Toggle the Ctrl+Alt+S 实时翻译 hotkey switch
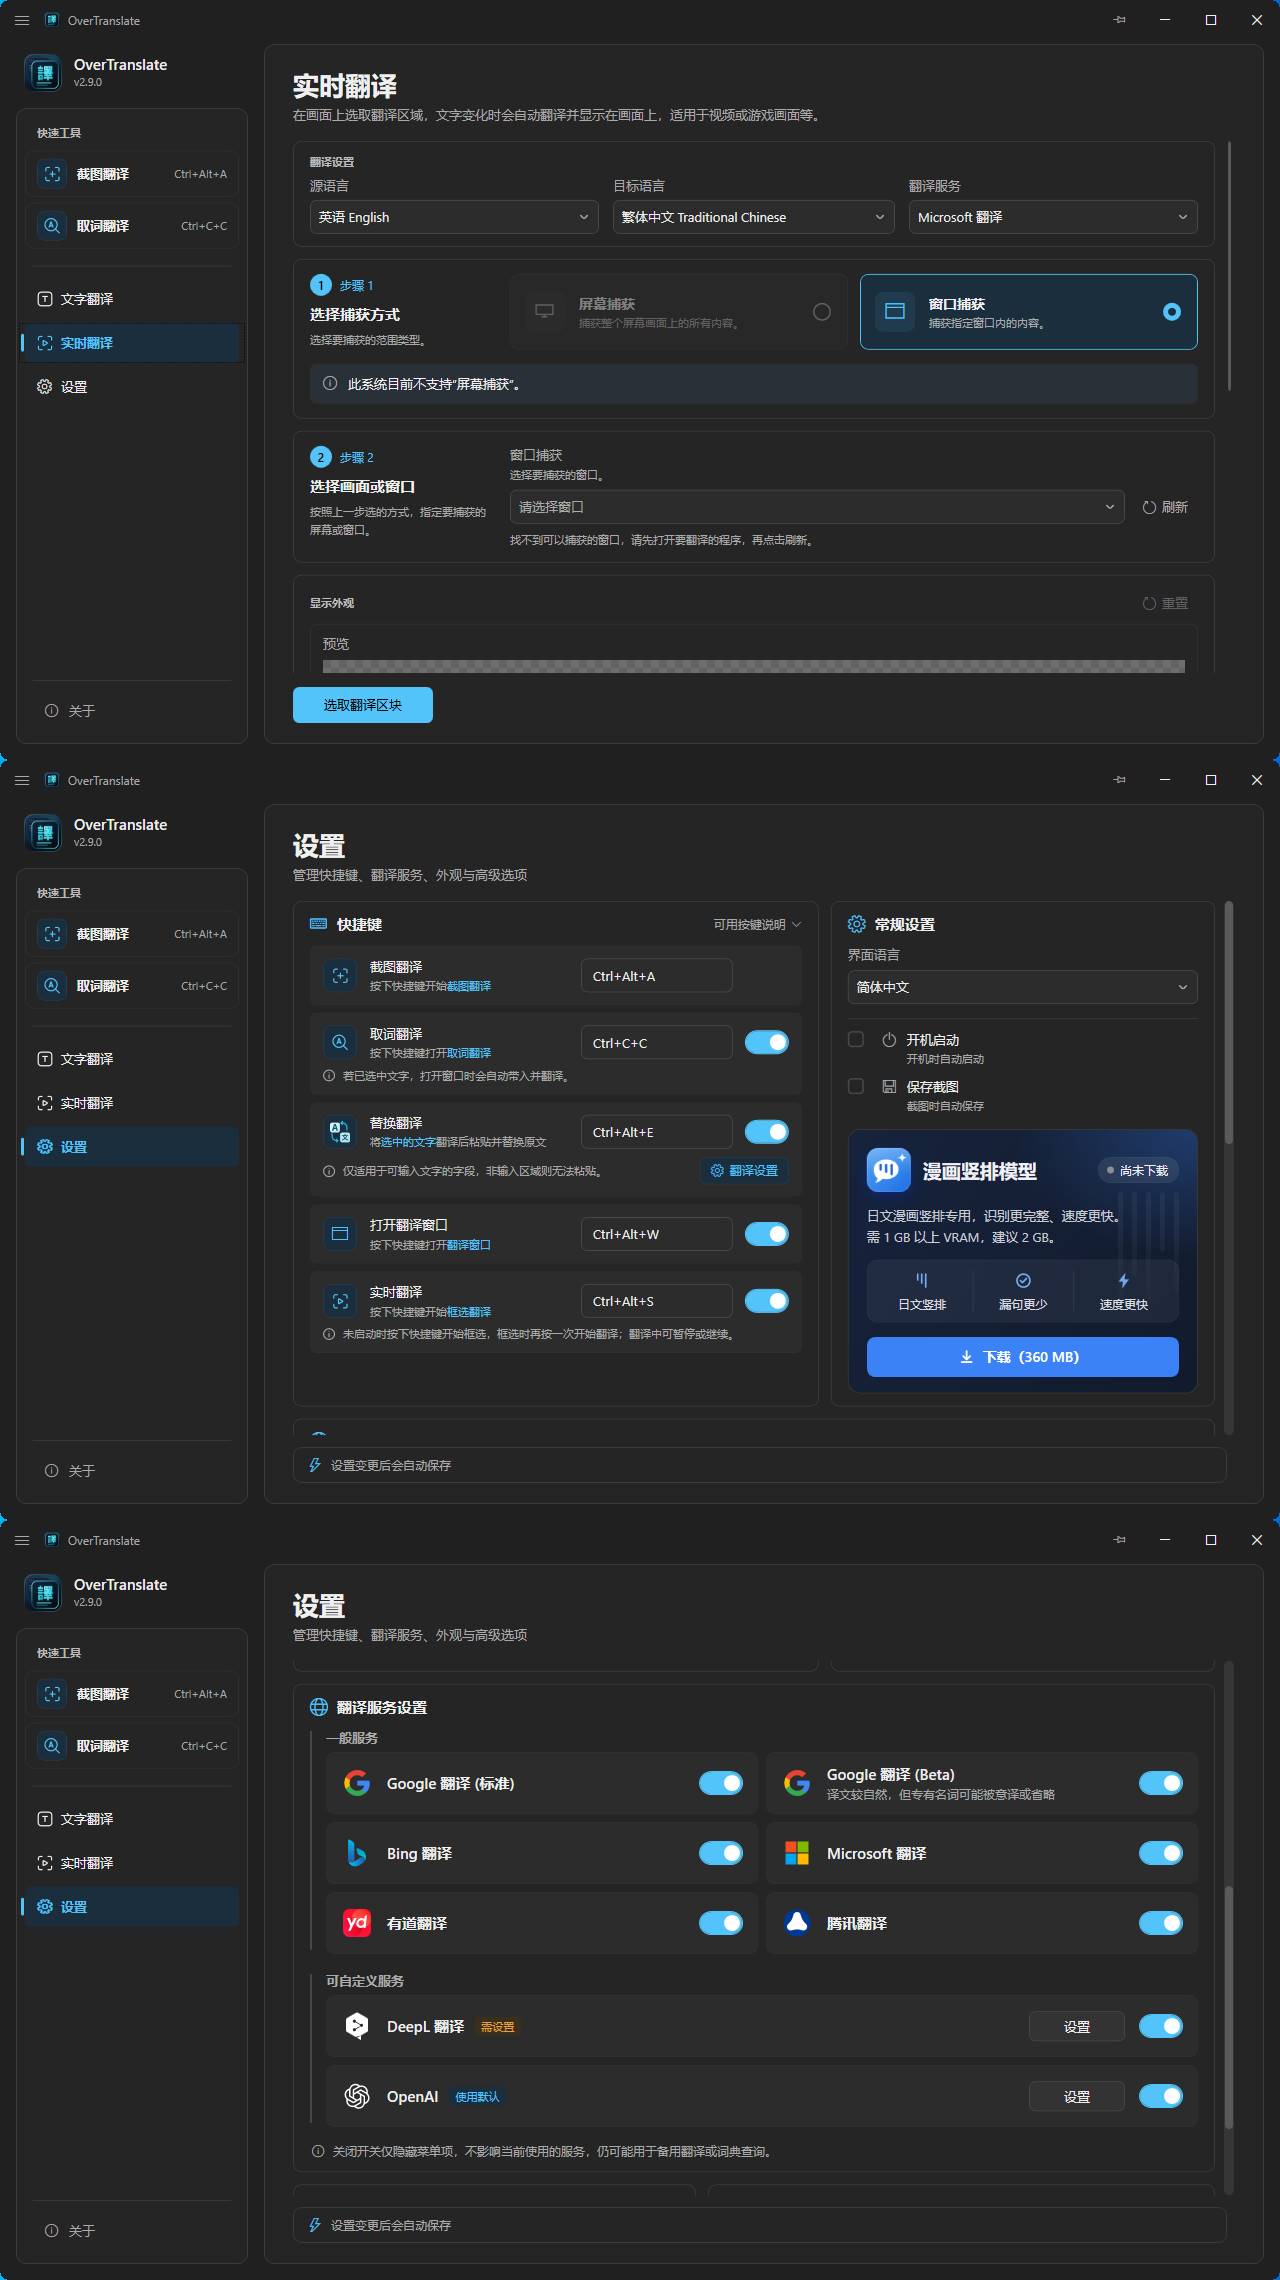 tap(767, 1301)
